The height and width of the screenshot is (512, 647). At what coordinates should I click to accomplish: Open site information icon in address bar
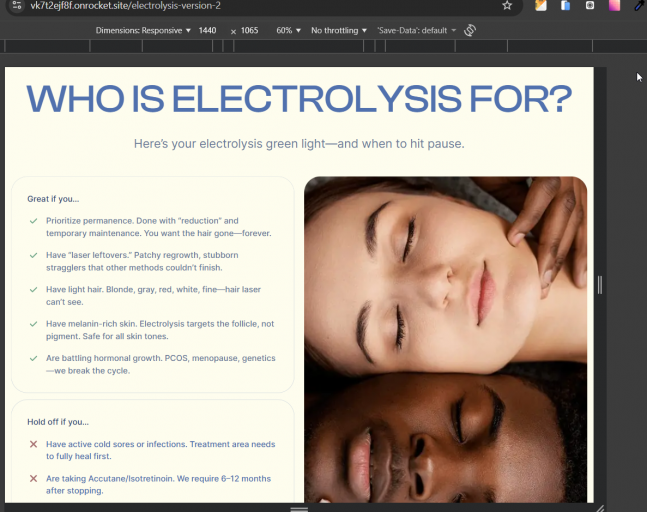(17, 5)
